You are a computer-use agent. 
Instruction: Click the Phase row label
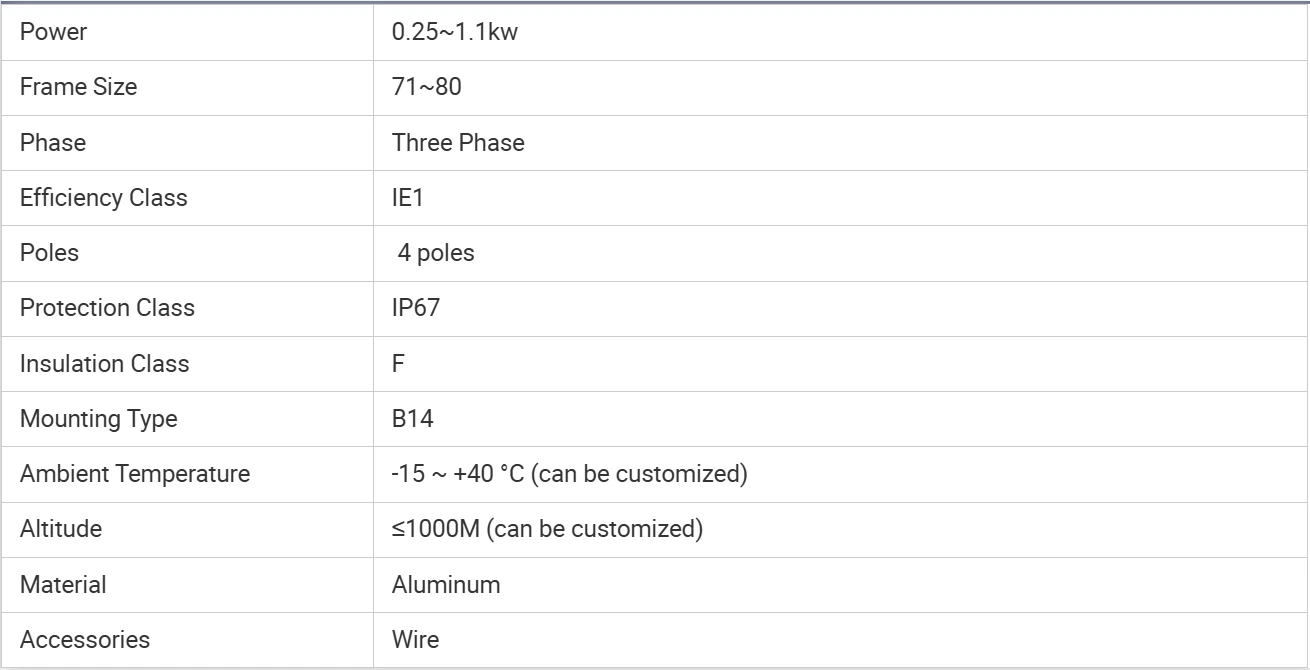pos(53,143)
